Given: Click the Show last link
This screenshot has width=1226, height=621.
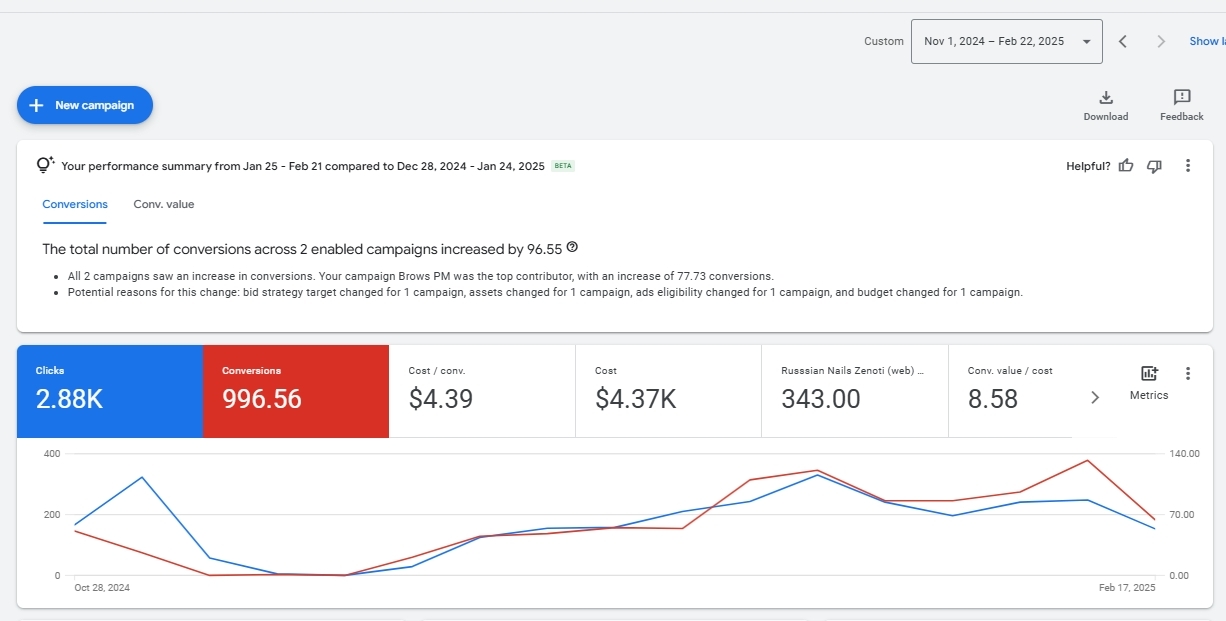Looking at the screenshot, I should pyautogui.click(x=1206, y=41).
